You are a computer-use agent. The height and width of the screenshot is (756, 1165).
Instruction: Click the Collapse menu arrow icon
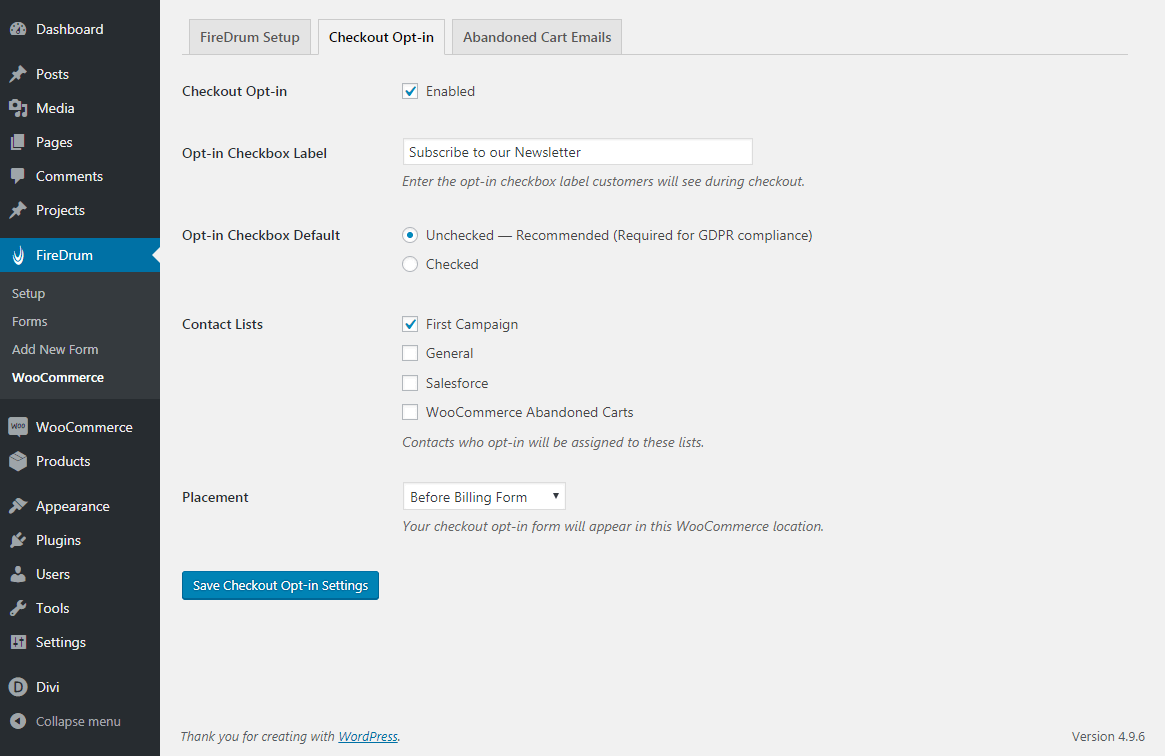[x=17, y=721]
